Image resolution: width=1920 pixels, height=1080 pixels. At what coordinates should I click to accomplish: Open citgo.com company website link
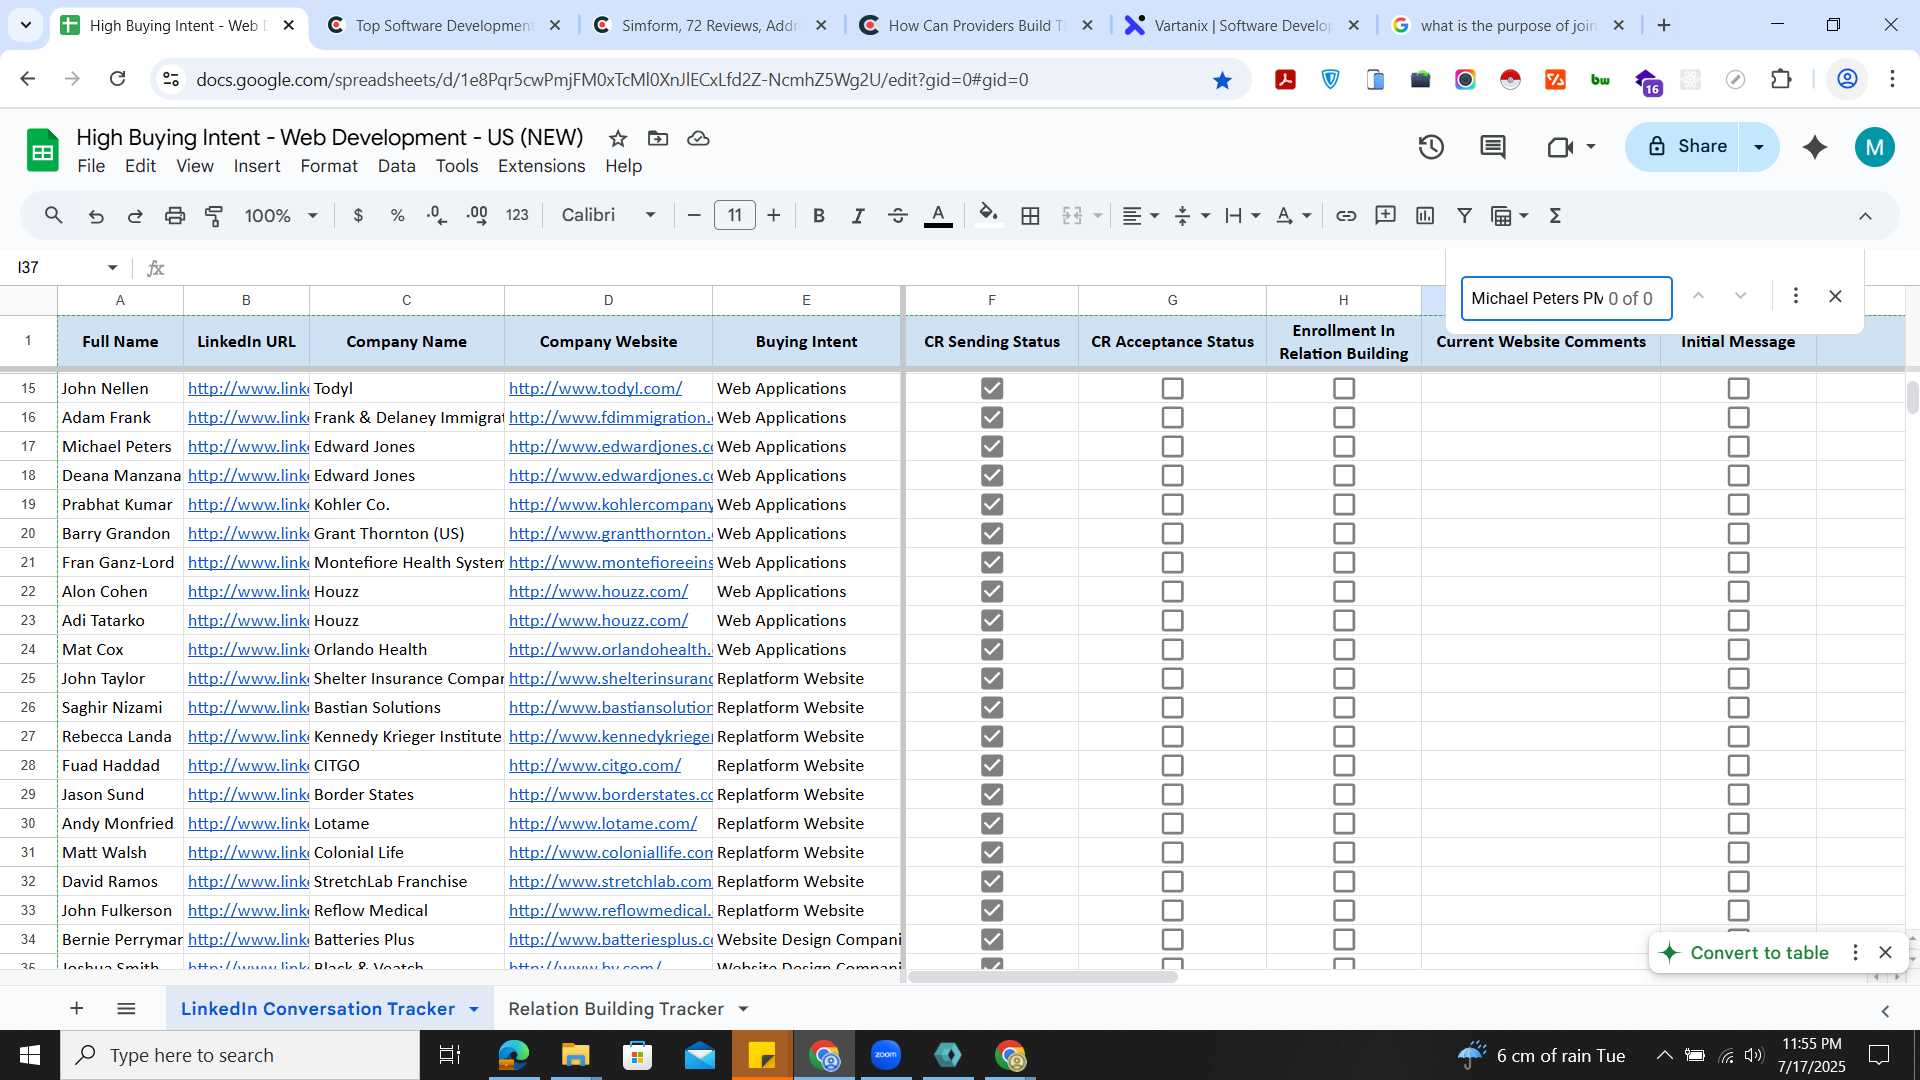point(595,765)
